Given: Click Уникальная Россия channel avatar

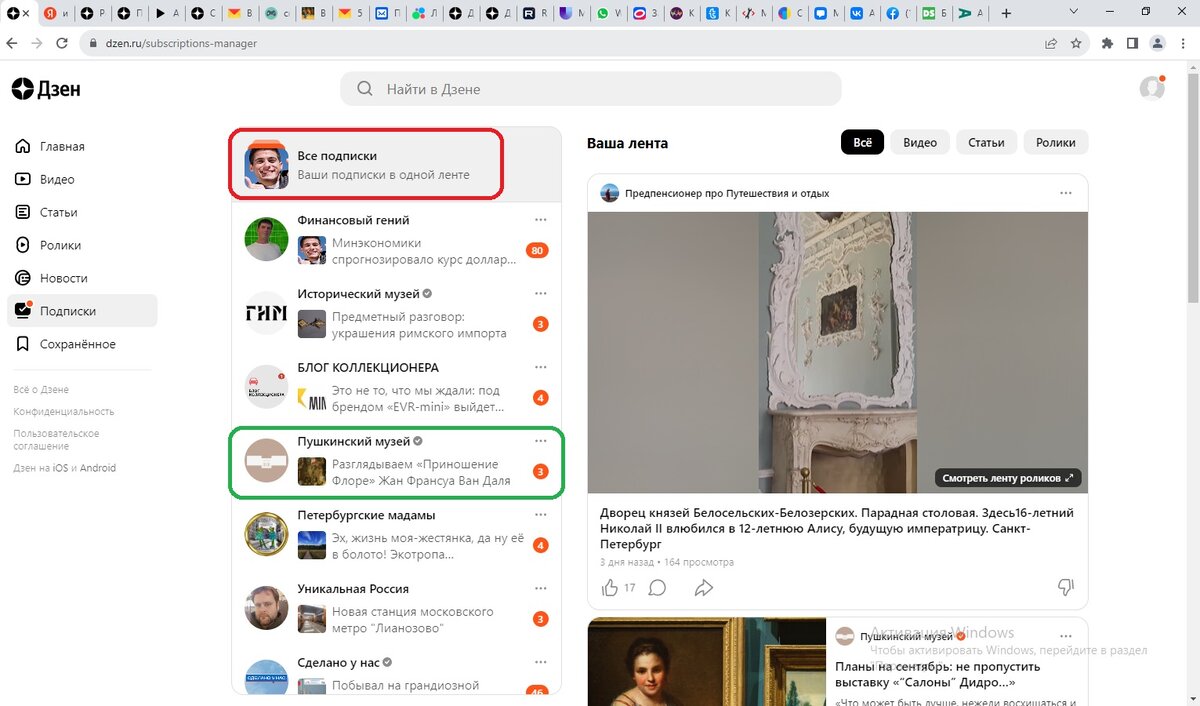Looking at the screenshot, I should (267, 608).
